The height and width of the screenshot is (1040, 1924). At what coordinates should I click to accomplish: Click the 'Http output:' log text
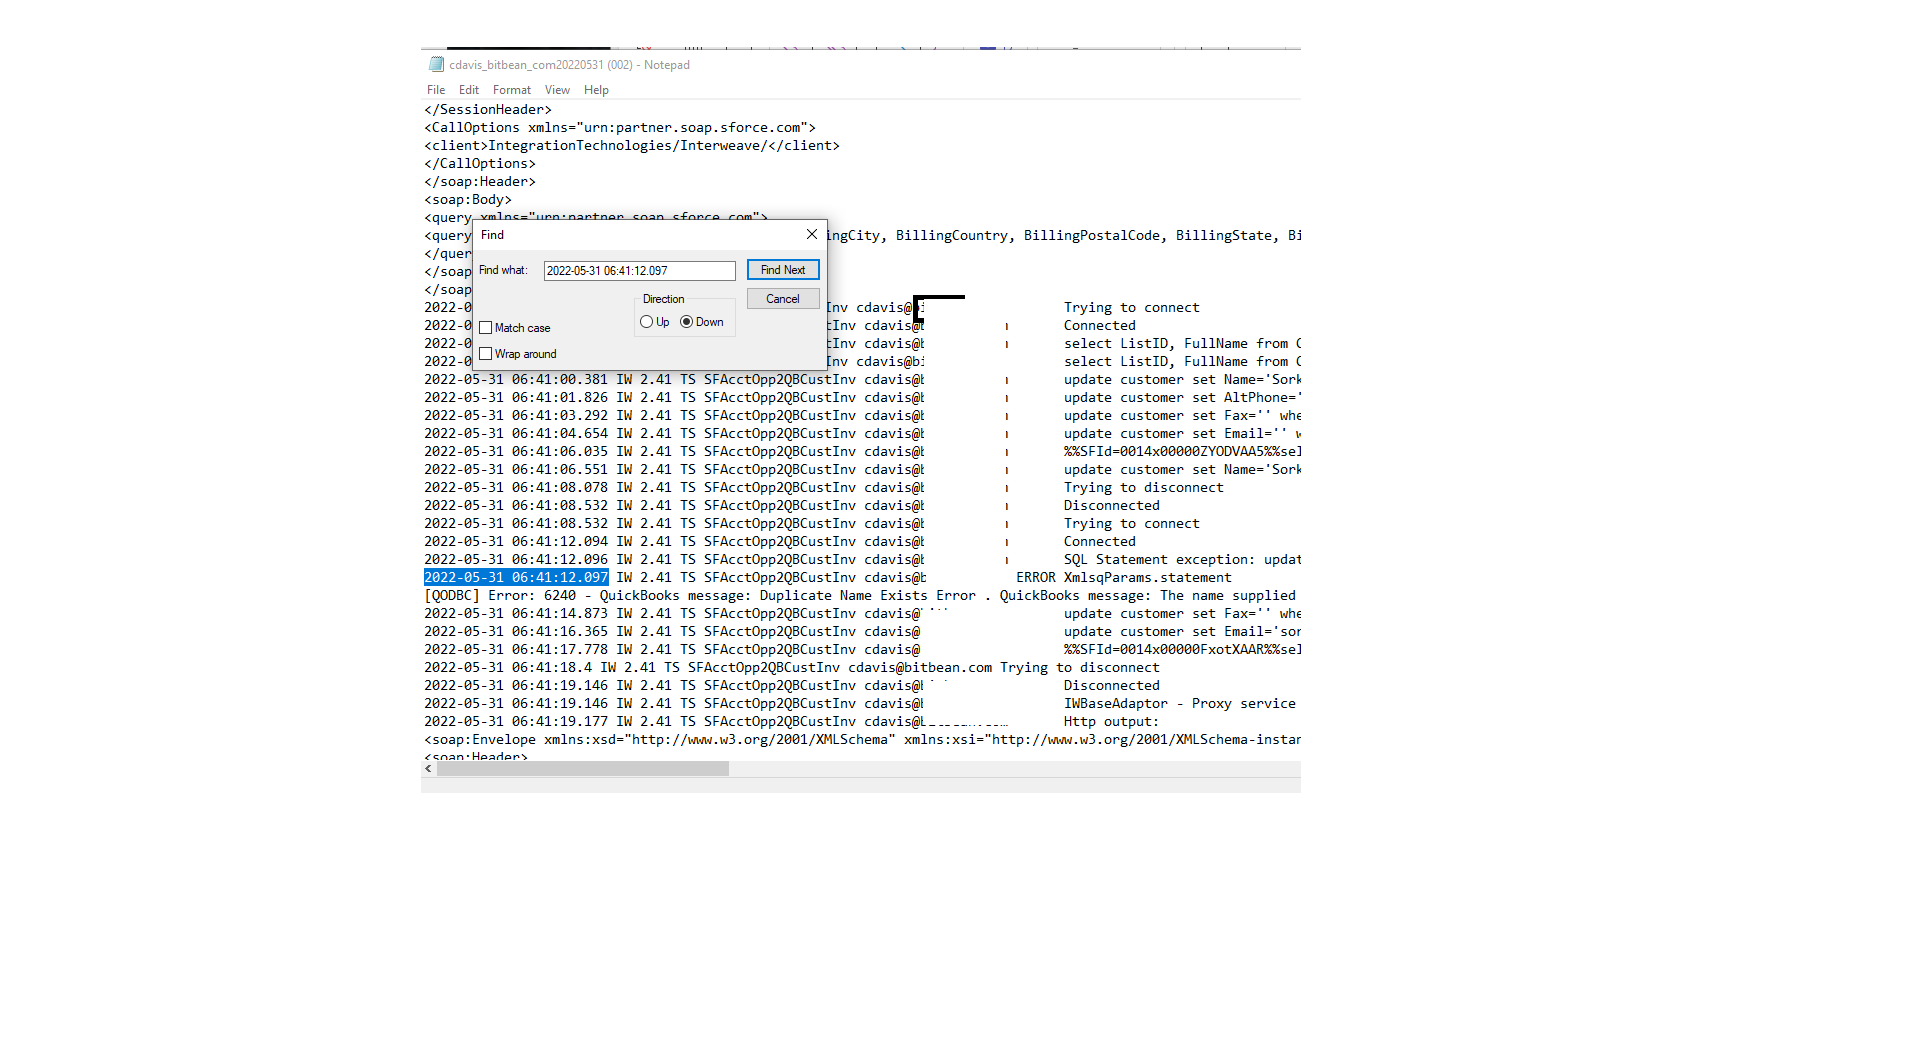(1112, 722)
